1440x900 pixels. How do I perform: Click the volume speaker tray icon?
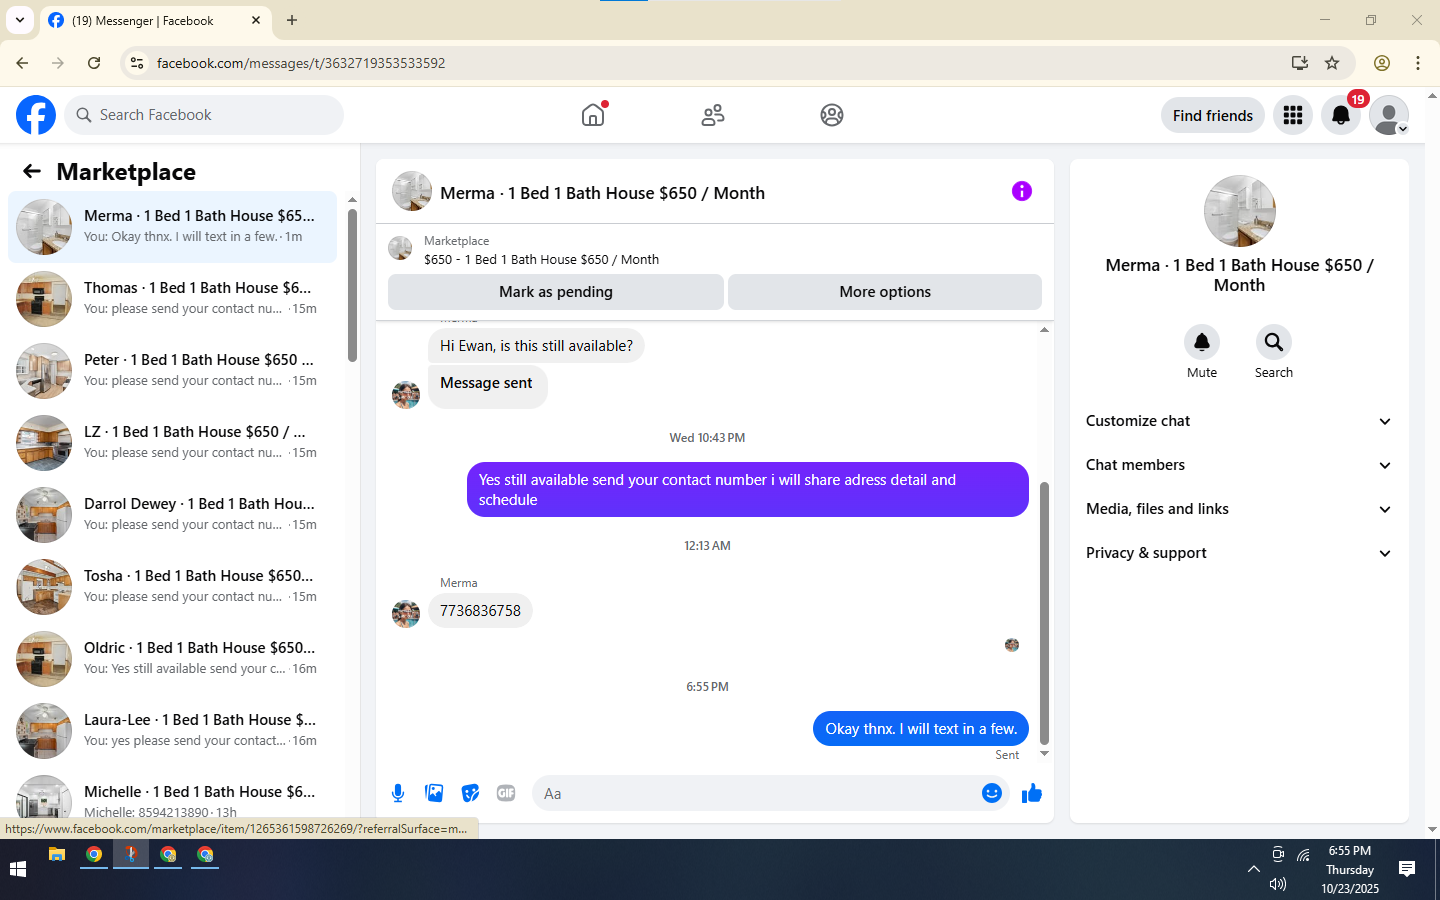(1277, 884)
